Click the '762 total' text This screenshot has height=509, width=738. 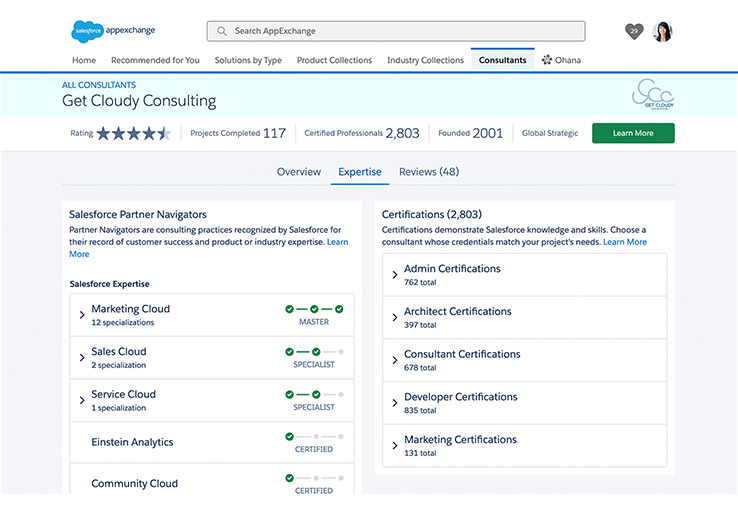(420, 282)
